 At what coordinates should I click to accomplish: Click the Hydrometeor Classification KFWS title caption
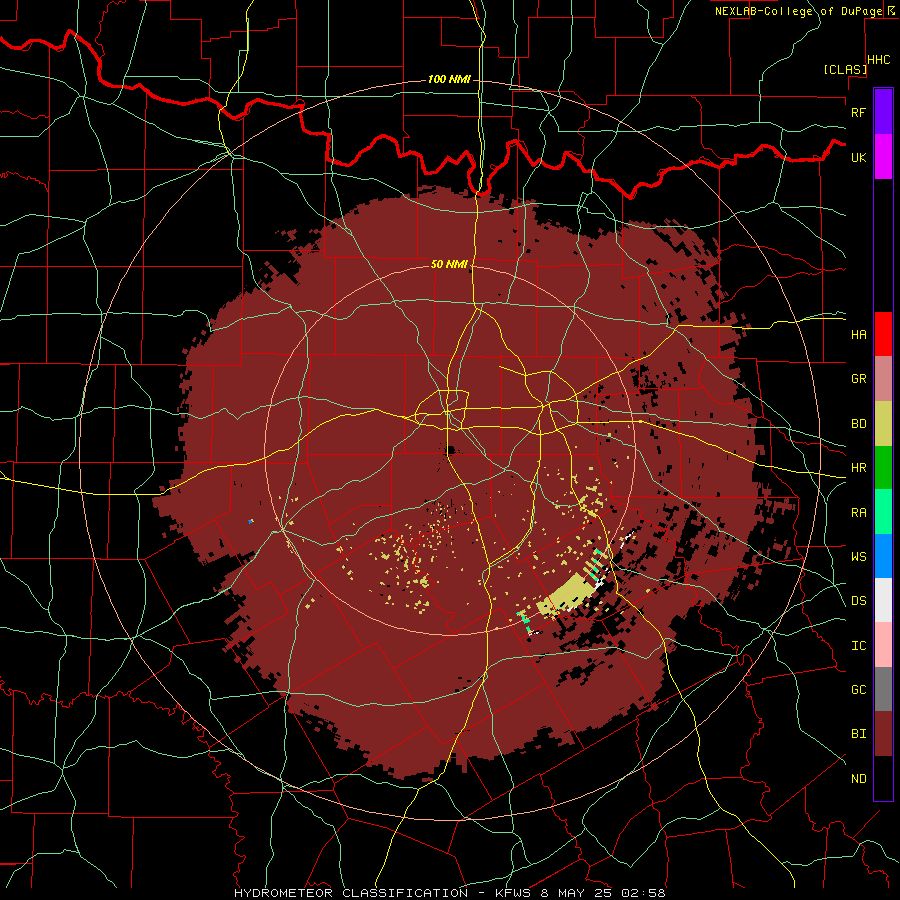(x=449, y=893)
